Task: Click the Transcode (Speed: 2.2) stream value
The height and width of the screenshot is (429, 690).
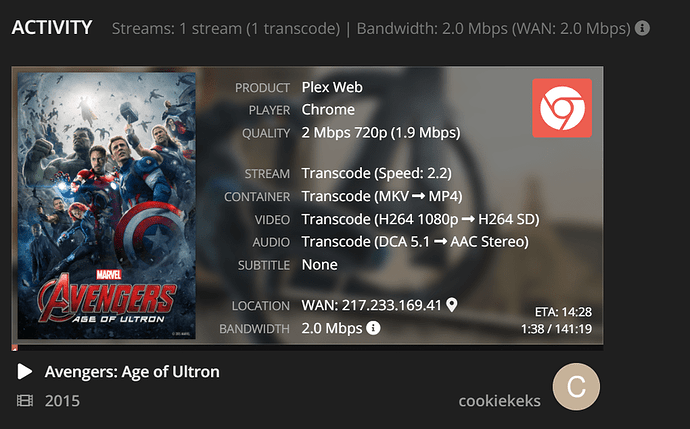Action: point(375,174)
